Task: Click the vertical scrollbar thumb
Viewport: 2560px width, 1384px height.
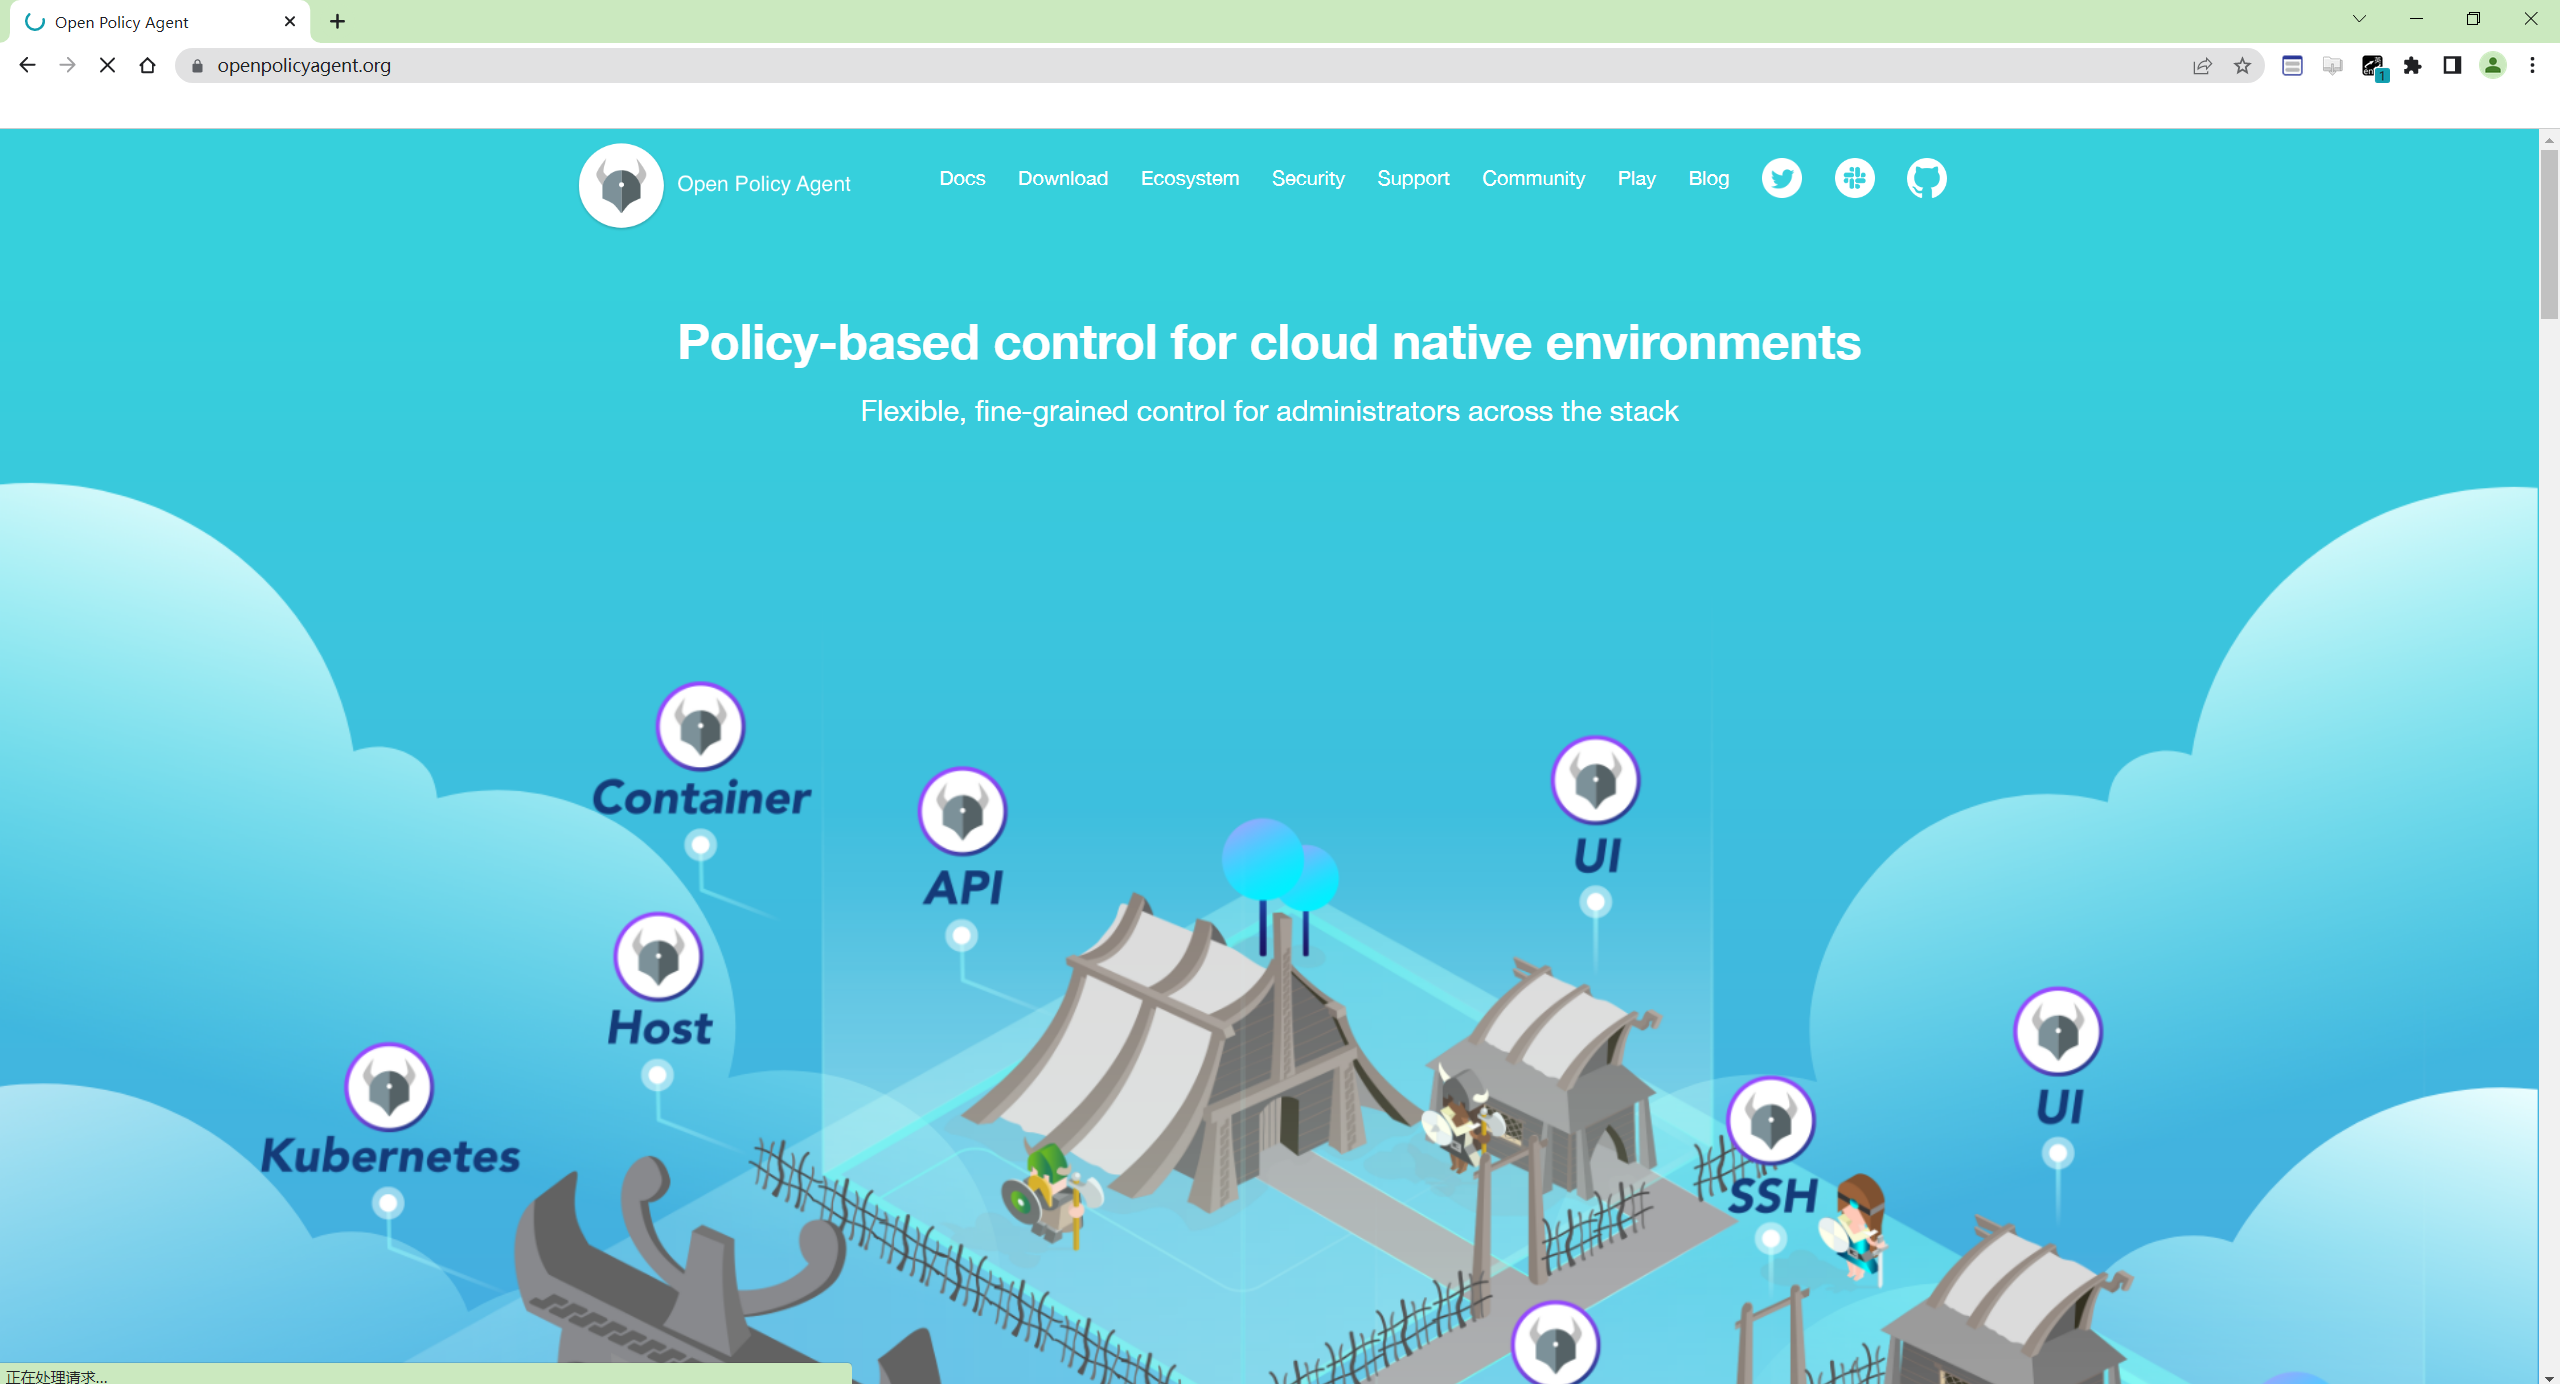Action: click(2549, 235)
